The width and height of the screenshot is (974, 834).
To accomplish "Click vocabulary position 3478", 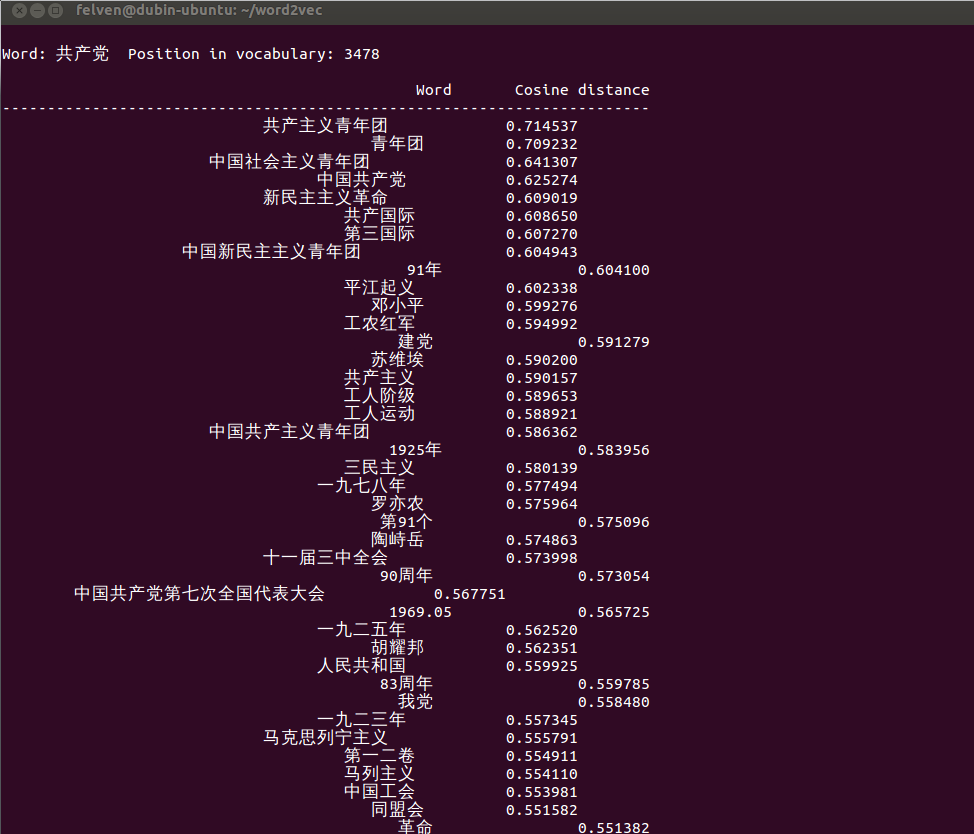I will [x=362, y=54].
